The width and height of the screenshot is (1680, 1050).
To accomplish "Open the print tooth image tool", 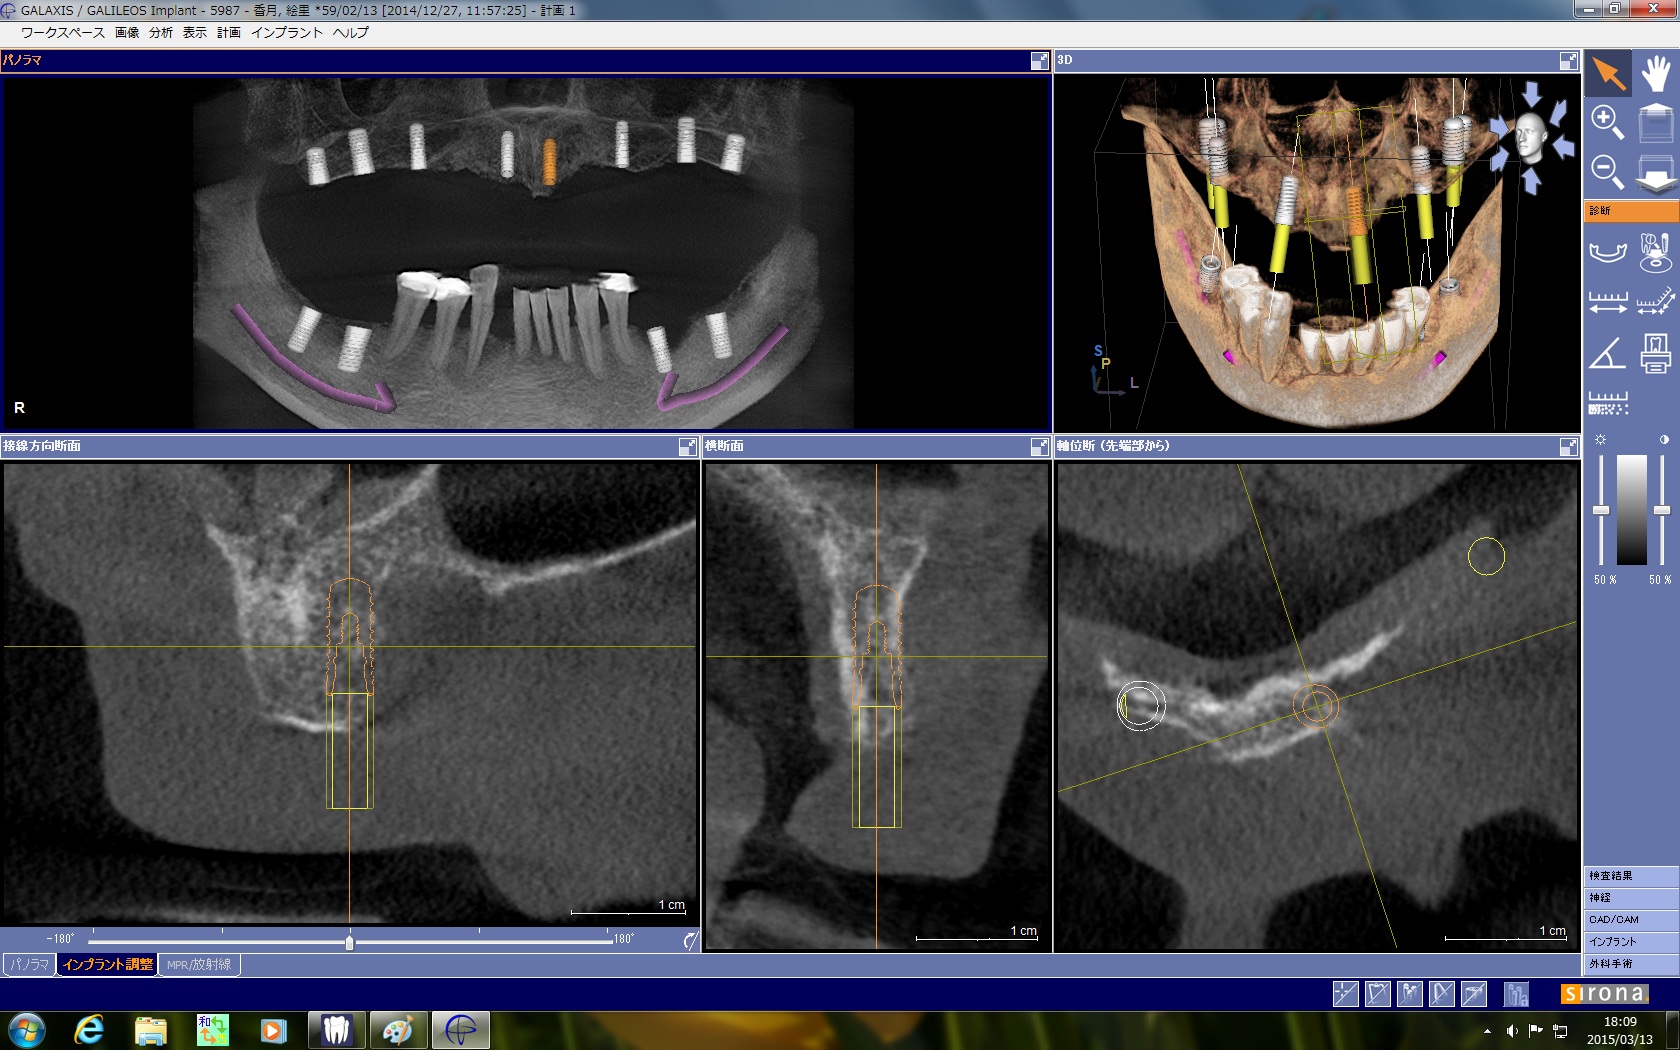I will point(1656,353).
